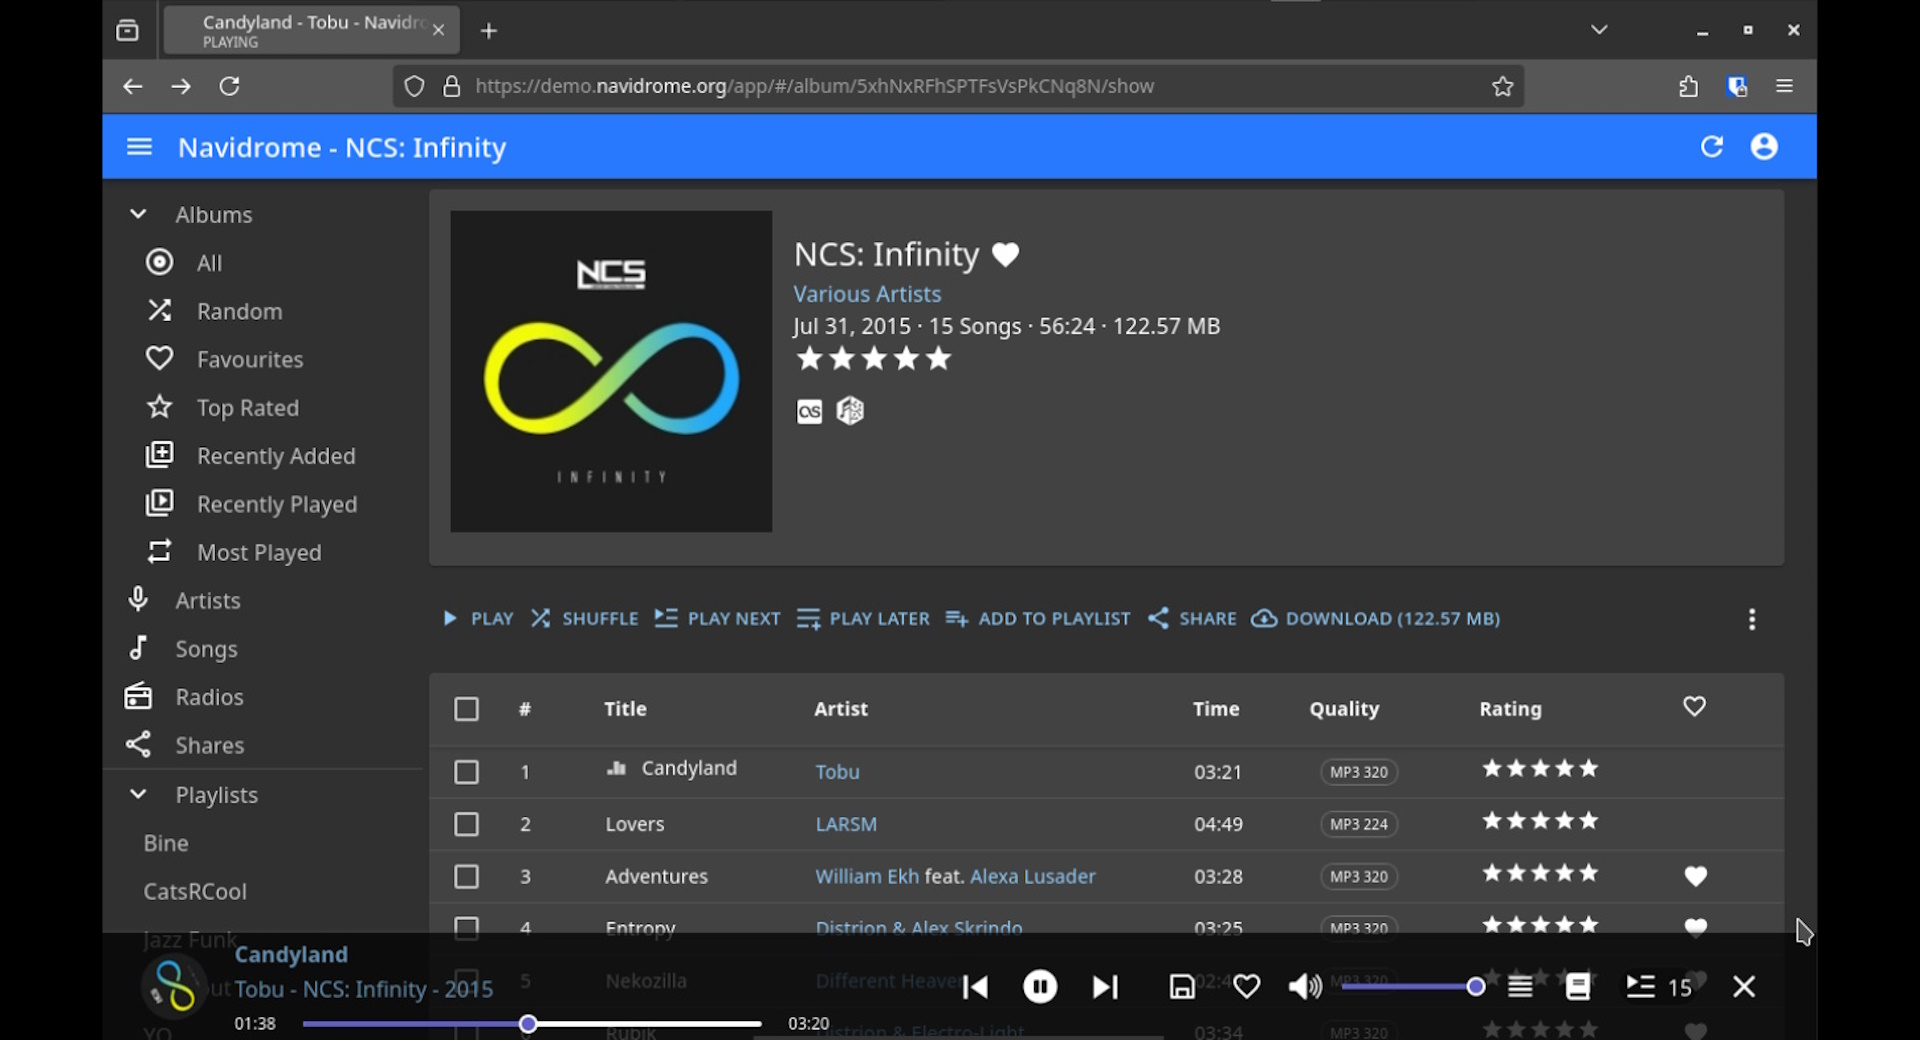Screen dimensions: 1920x1040
Task: Select all songs with header checkbox
Action: pos(466,709)
